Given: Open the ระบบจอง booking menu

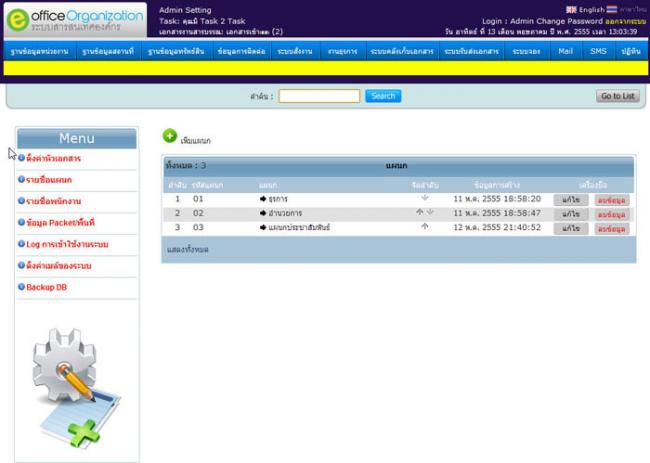Looking at the screenshot, I should click(526, 51).
